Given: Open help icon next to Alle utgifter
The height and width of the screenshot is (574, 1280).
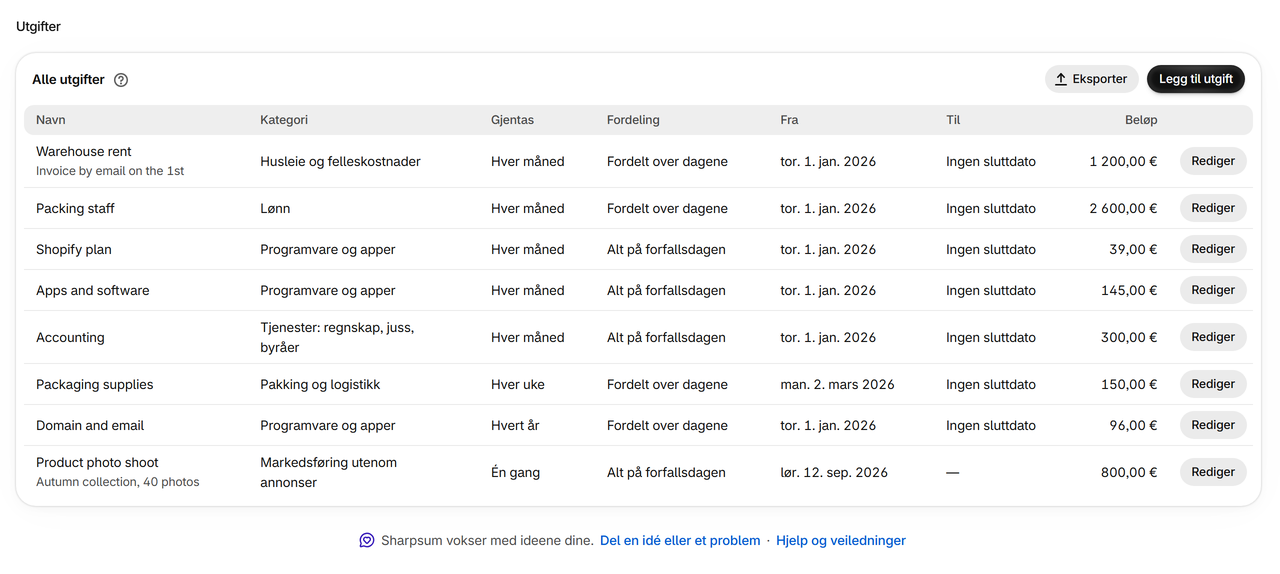Looking at the screenshot, I should click(121, 80).
